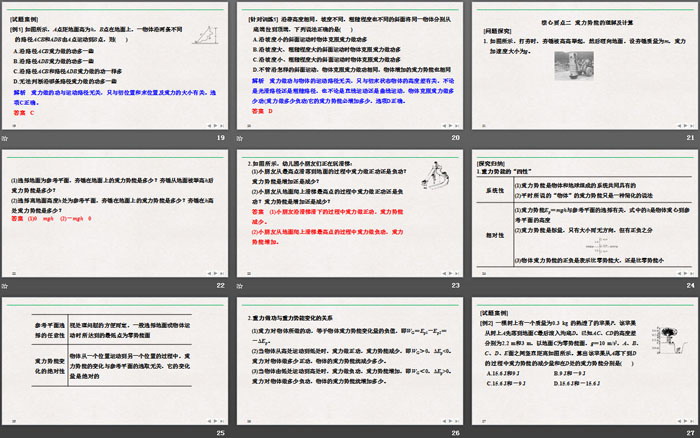The image size is (700, 438).
Task: Select slide 22 thumbnail with reference plane questions
Action: click(115, 213)
